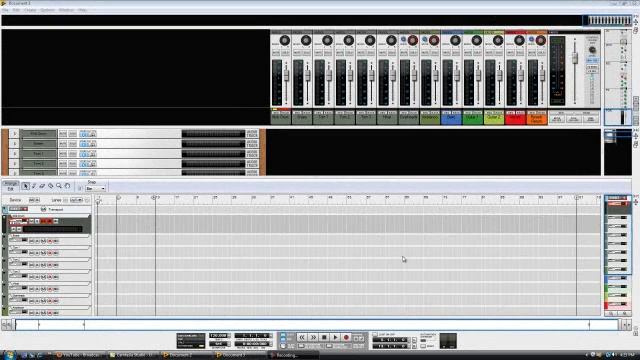640x360 pixels.
Task: Click the sequencer horizontal scrollbar
Action: coord(316,325)
